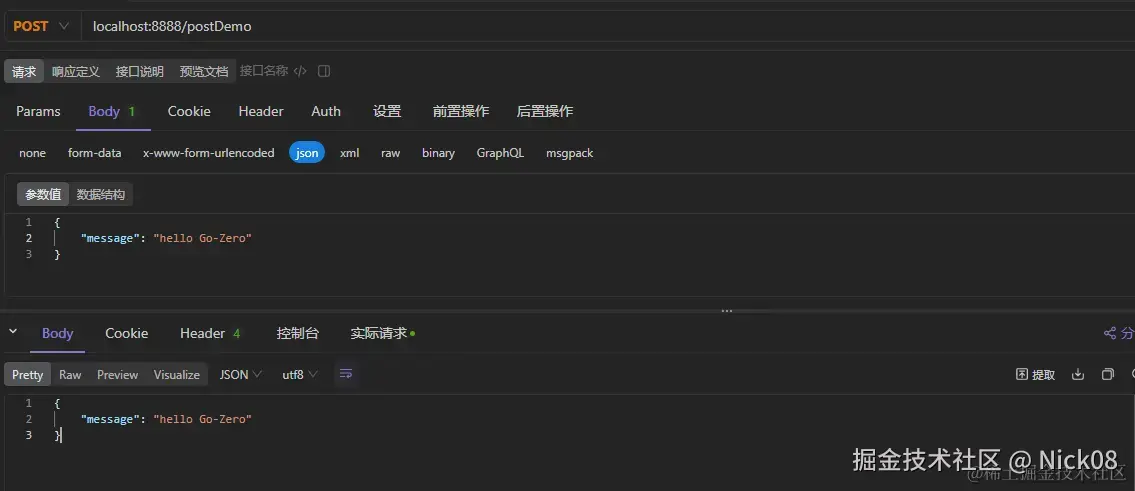Open the 预览文档 tab
This screenshot has height=491, width=1135.
(203, 71)
